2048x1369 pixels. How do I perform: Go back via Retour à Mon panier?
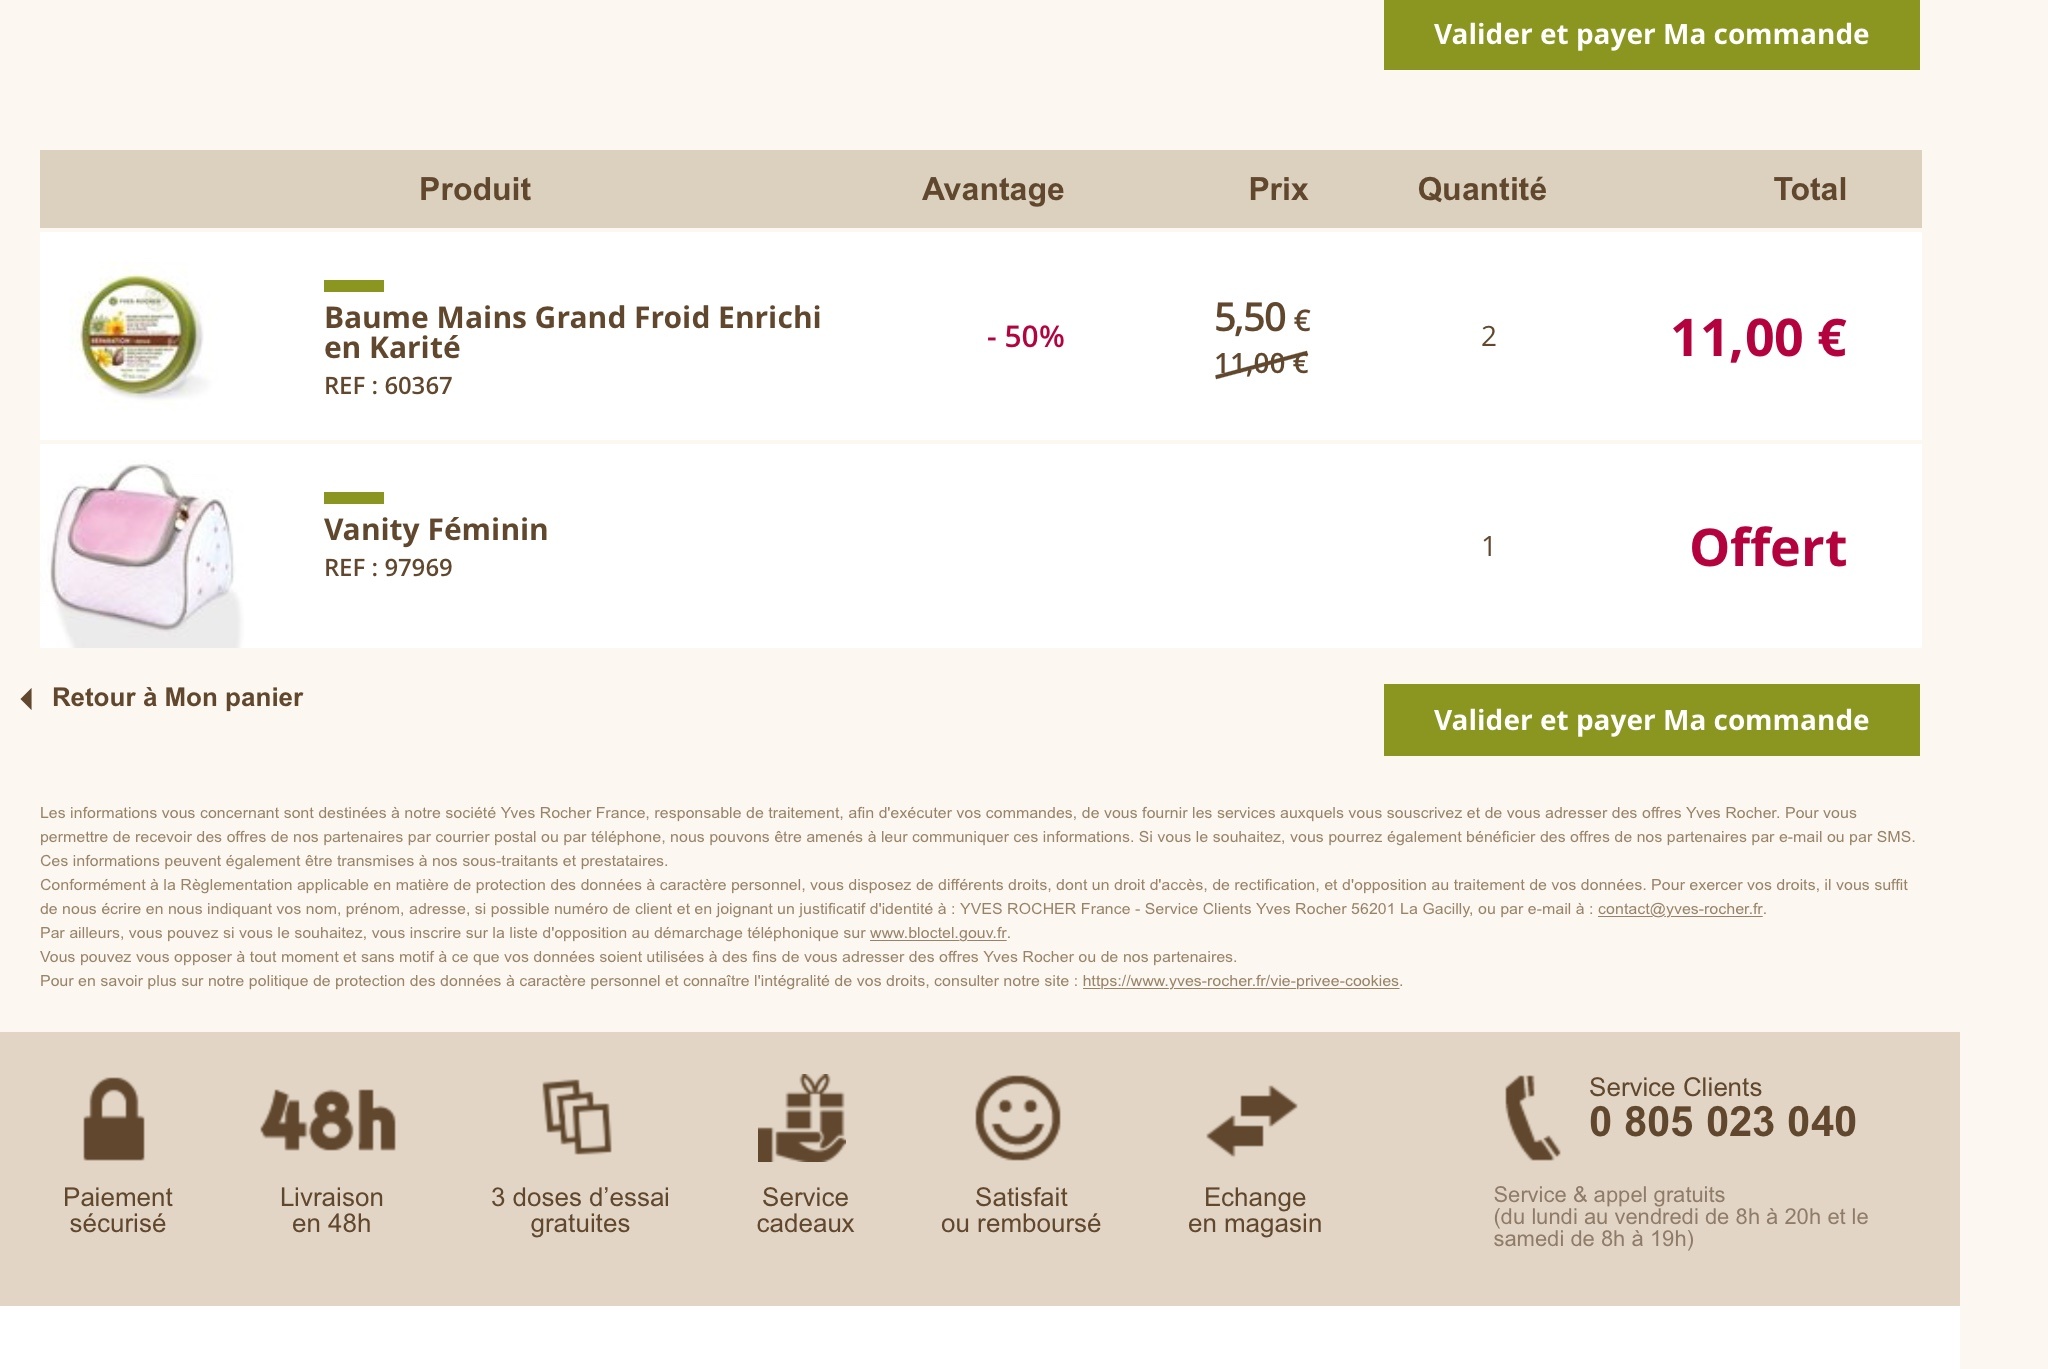coord(177,698)
